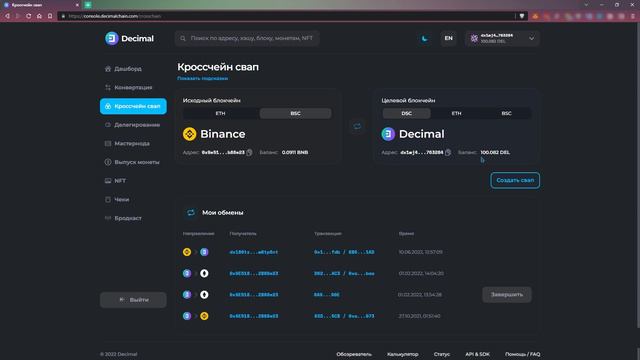
Task: Open the API & SDK footer link
Action: (x=478, y=354)
